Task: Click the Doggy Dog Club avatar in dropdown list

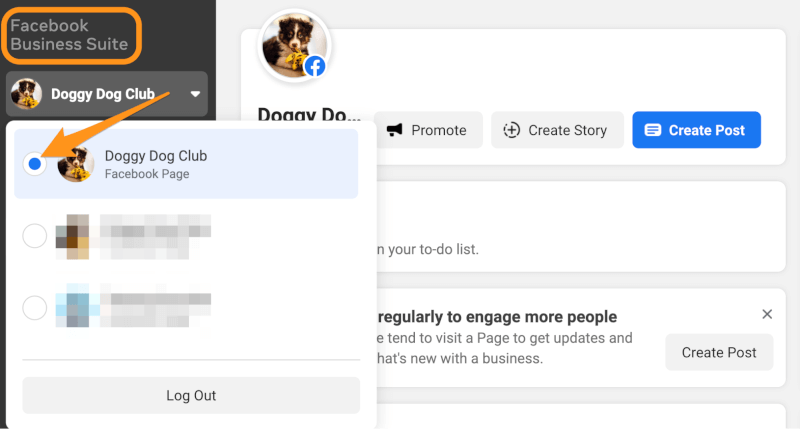Action: [76, 164]
